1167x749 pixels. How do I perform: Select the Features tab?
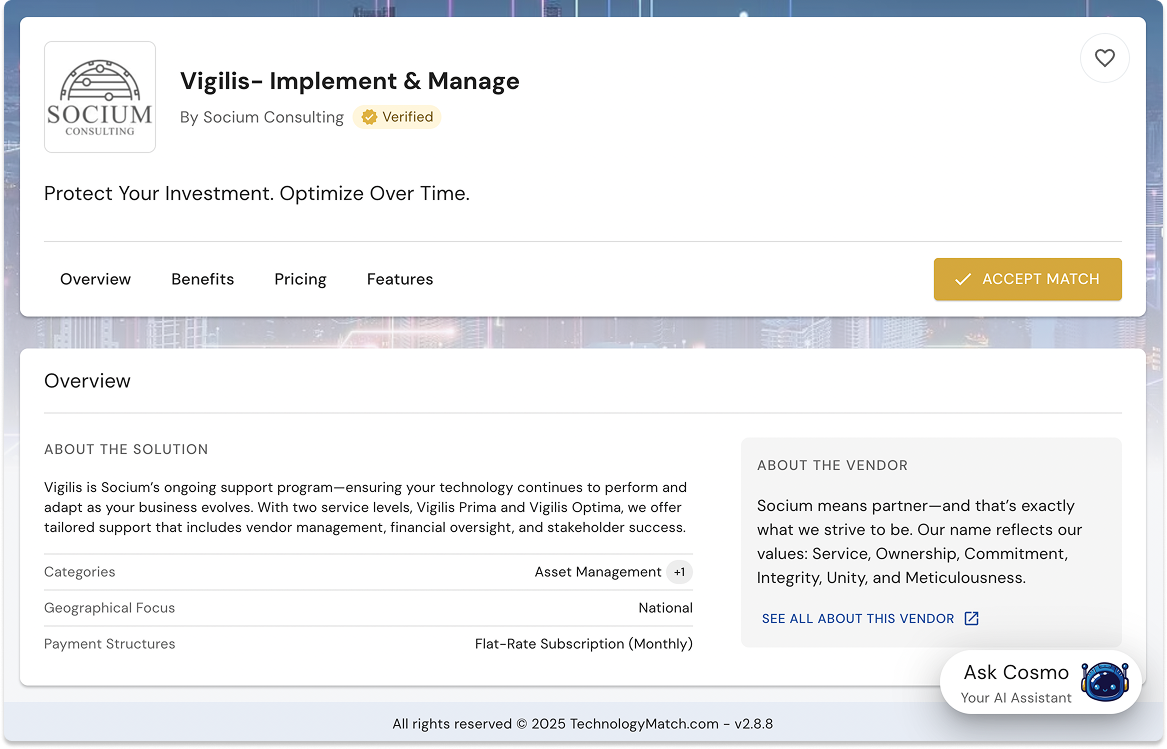point(400,279)
